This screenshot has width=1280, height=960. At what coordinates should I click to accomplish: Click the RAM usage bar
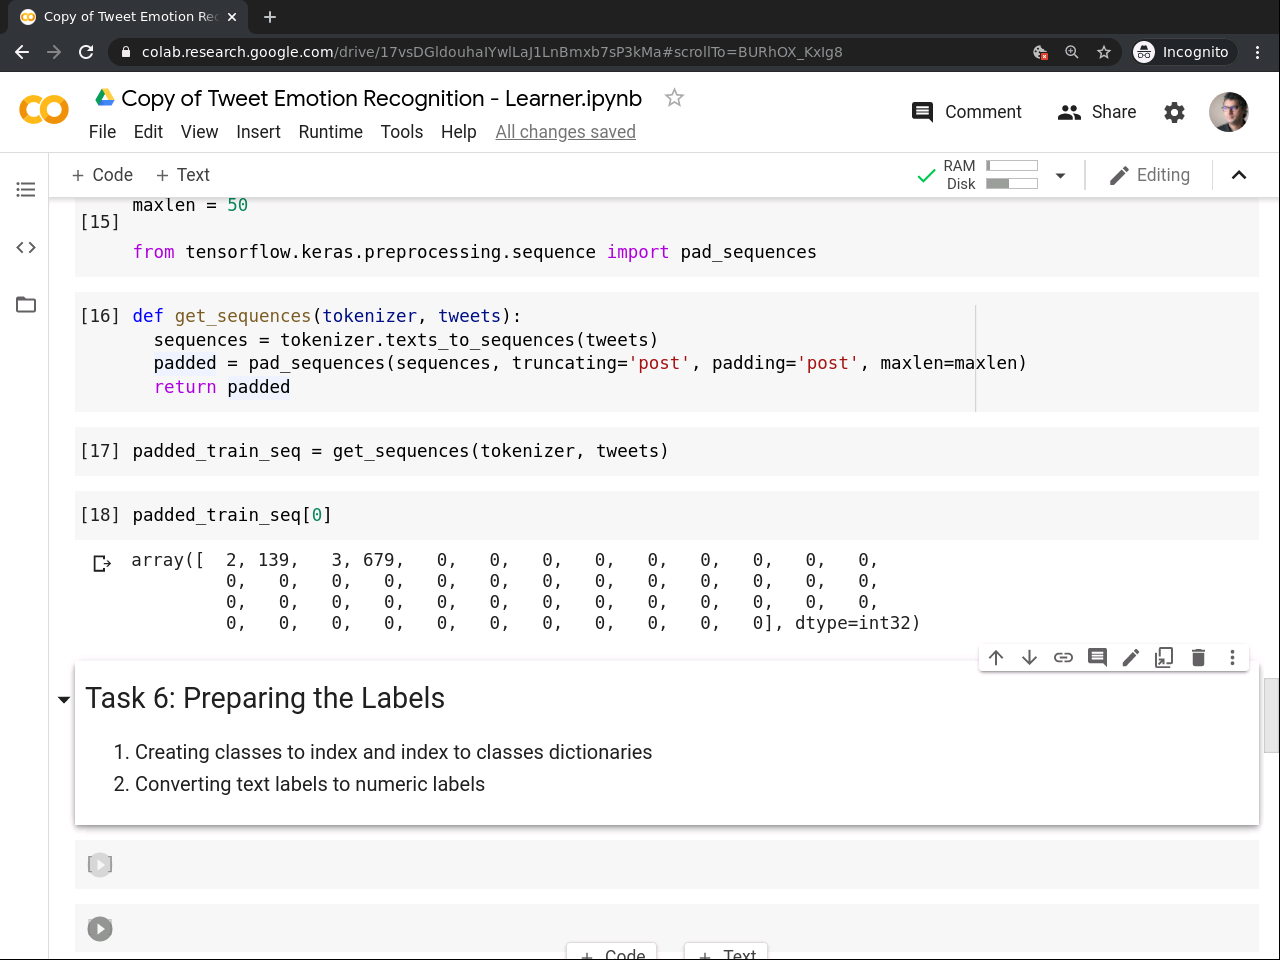click(1012, 166)
